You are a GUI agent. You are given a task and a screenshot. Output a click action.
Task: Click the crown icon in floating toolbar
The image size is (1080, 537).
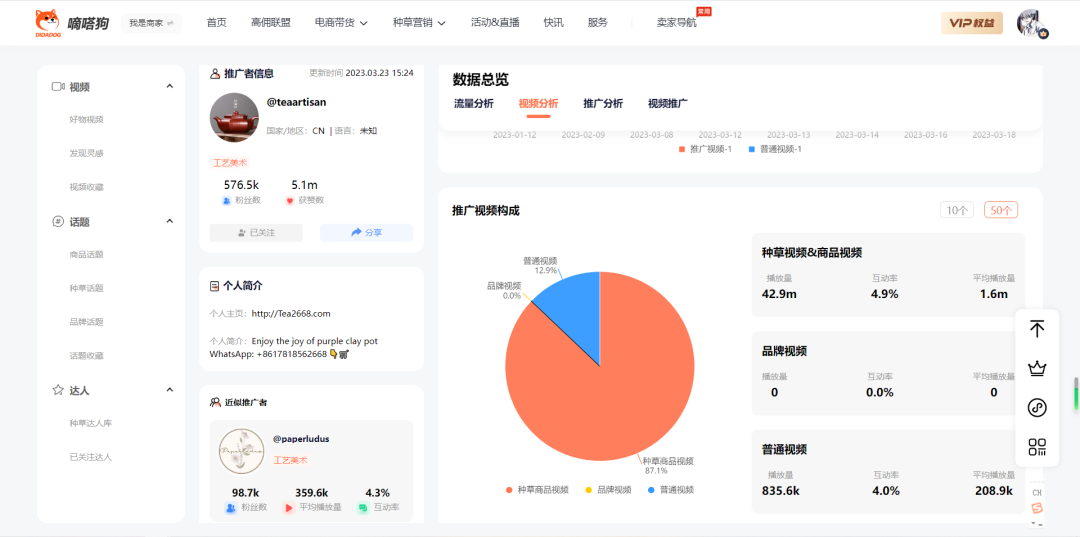tap(1037, 368)
